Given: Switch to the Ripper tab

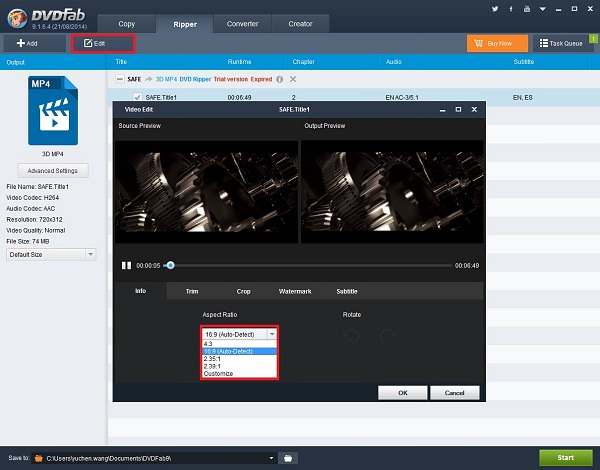Looking at the screenshot, I should click(x=185, y=24).
